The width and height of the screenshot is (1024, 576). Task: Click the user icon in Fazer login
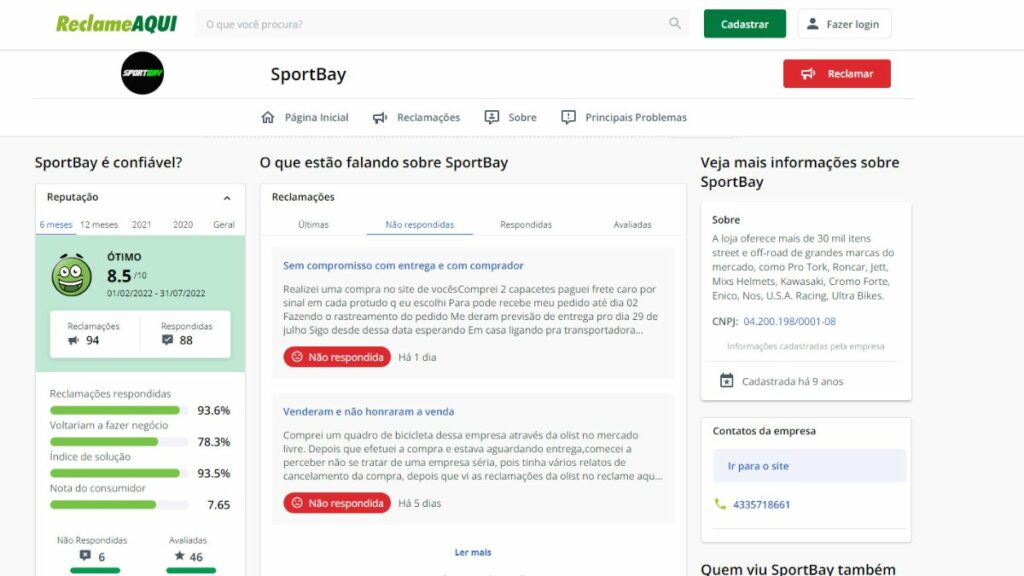(812, 24)
